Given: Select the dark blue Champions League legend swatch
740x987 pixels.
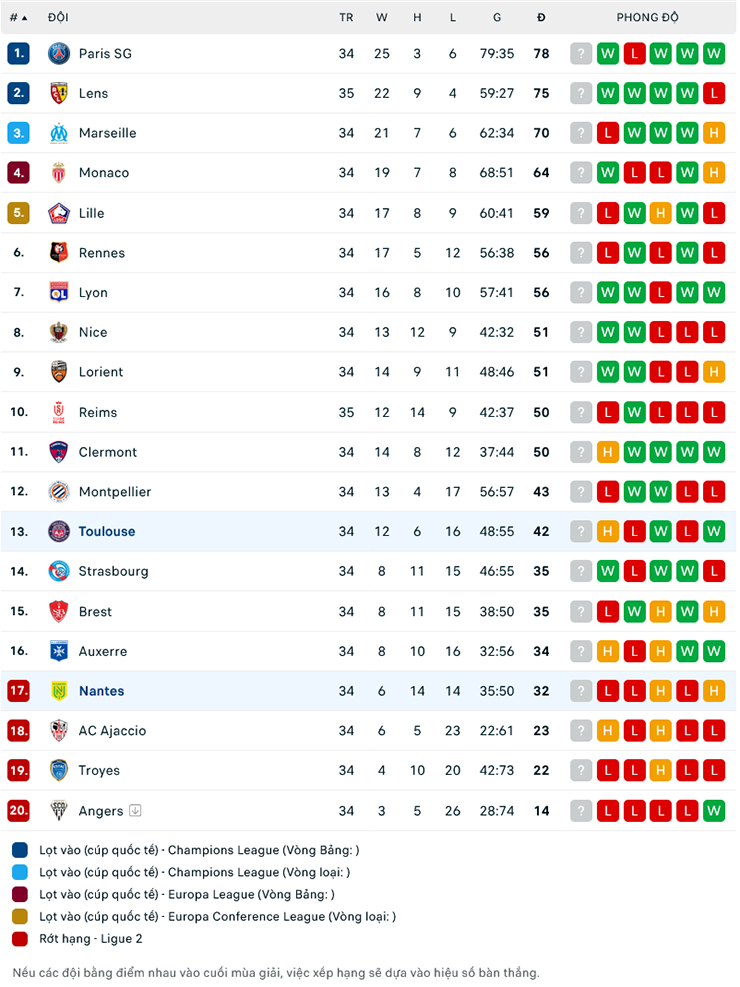Looking at the screenshot, I should (20, 850).
